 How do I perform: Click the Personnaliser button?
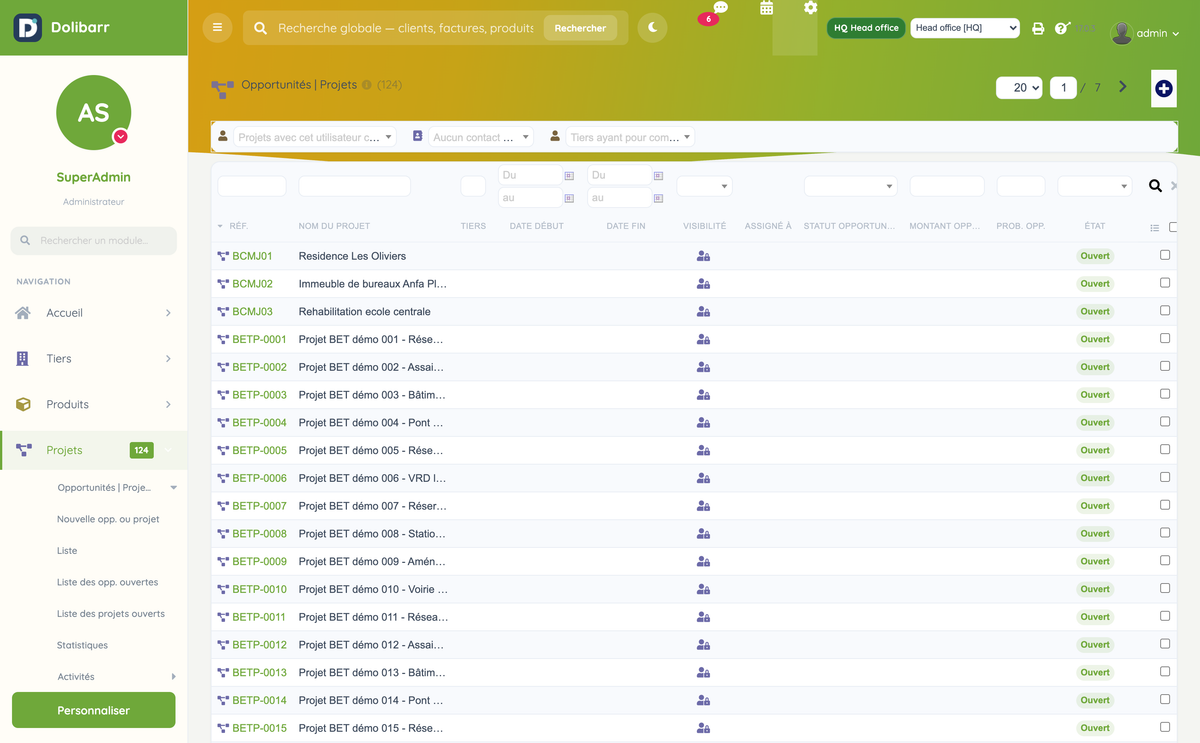[x=93, y=710]
